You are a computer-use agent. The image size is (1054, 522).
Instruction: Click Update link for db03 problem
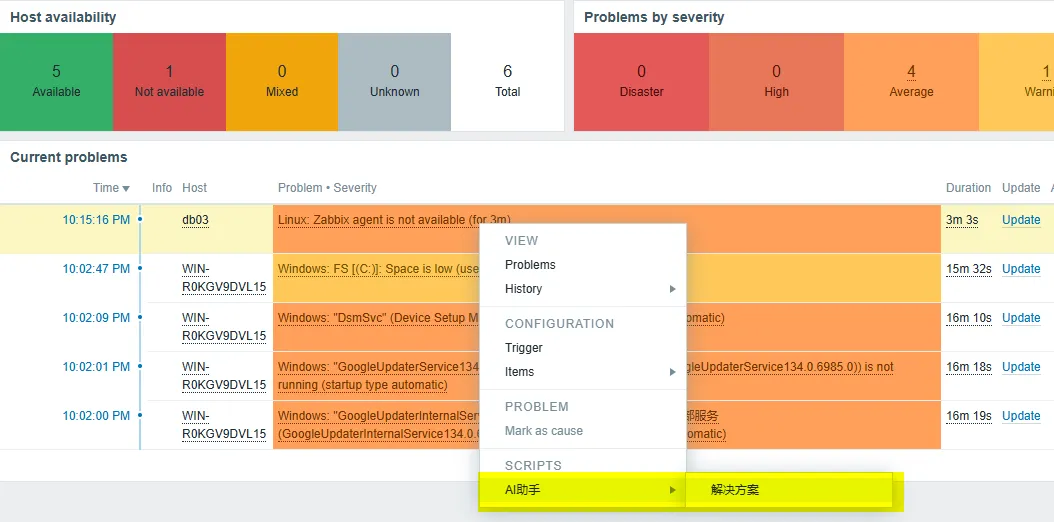pos(1021,220)
